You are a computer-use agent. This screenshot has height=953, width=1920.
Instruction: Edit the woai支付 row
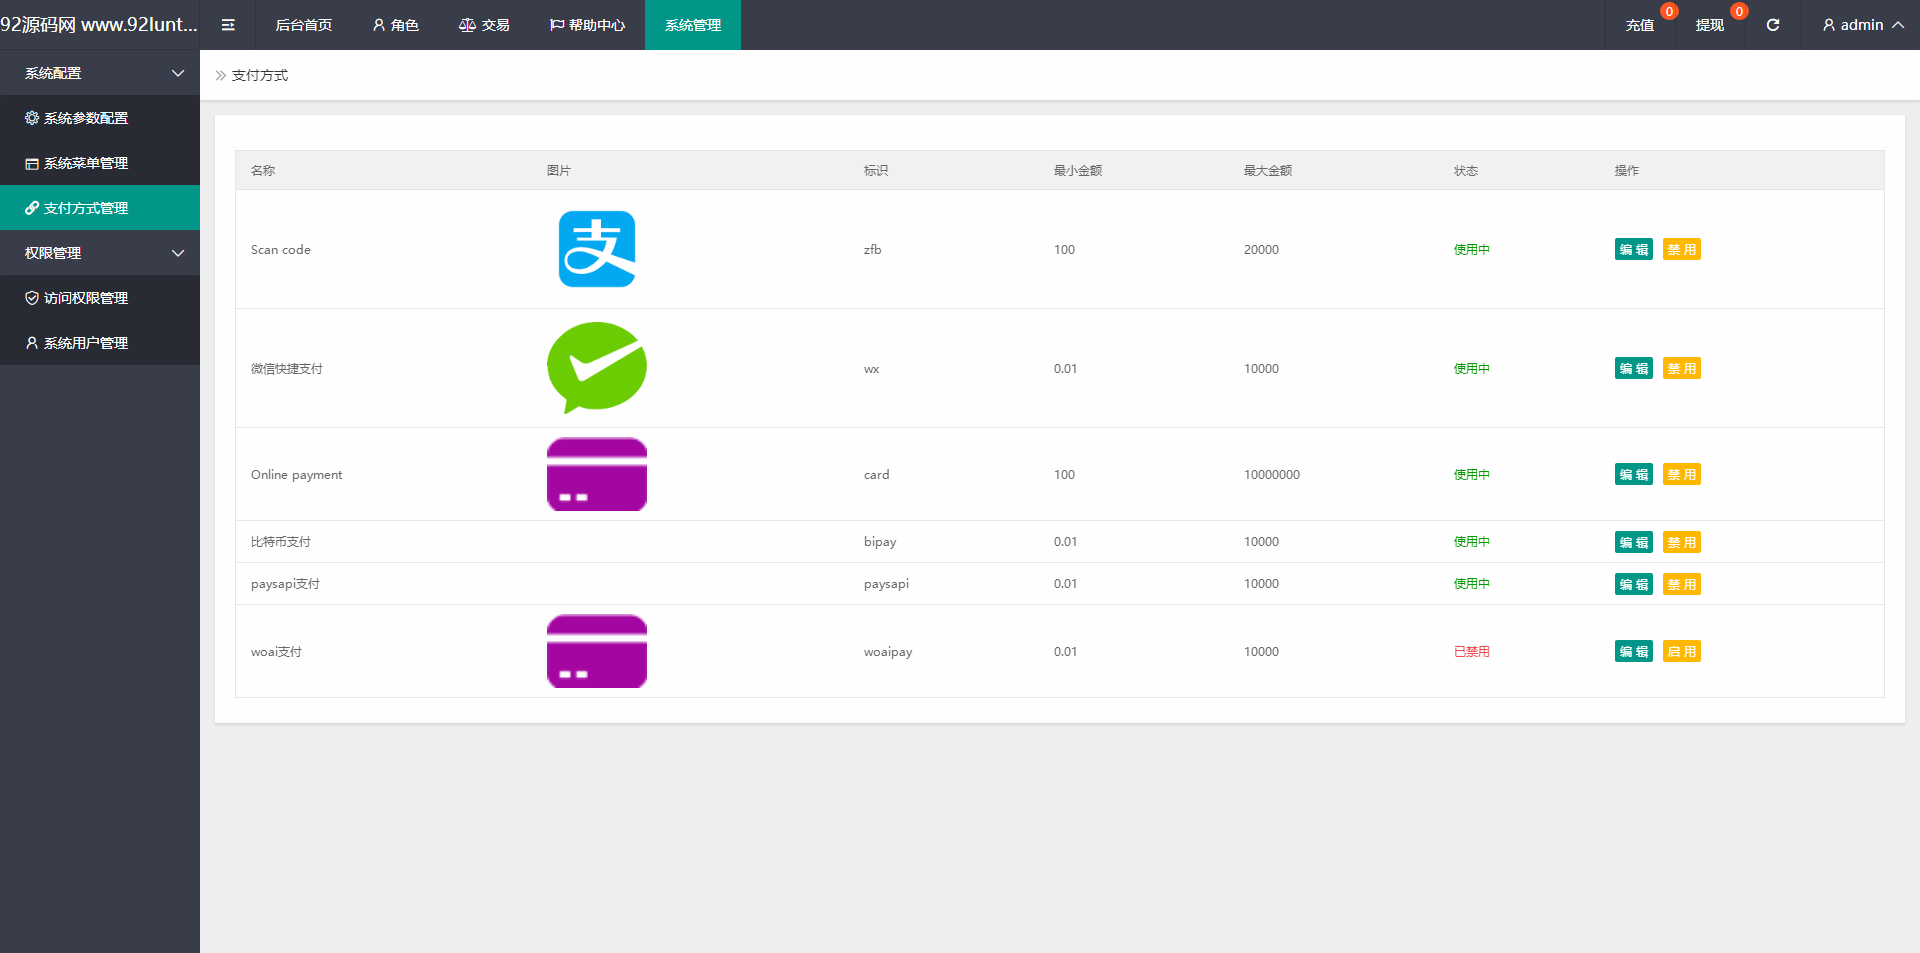tap(1634, 651)
